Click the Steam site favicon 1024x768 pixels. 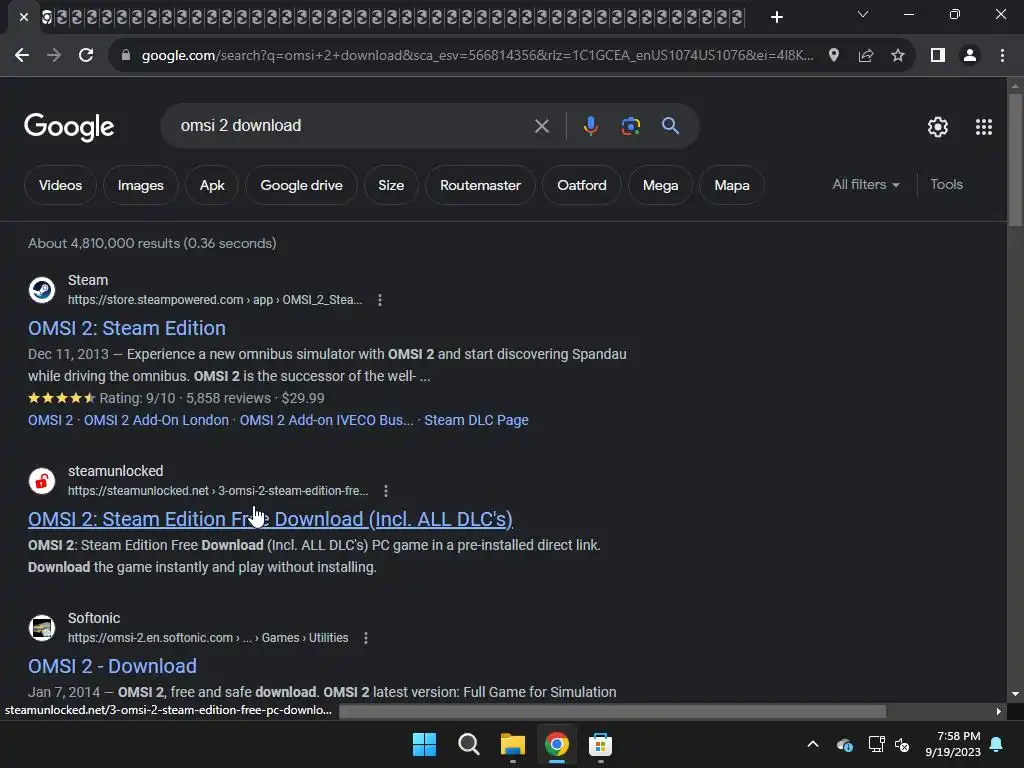(42, 290)
